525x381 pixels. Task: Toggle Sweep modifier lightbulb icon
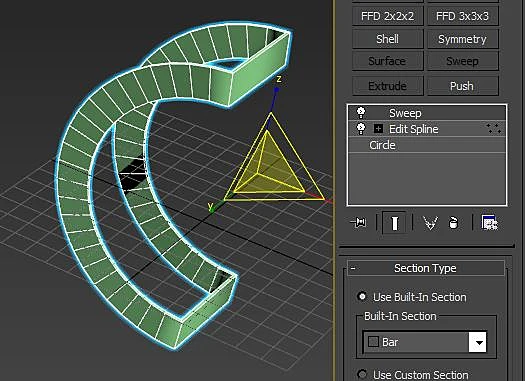click(361, 112)
